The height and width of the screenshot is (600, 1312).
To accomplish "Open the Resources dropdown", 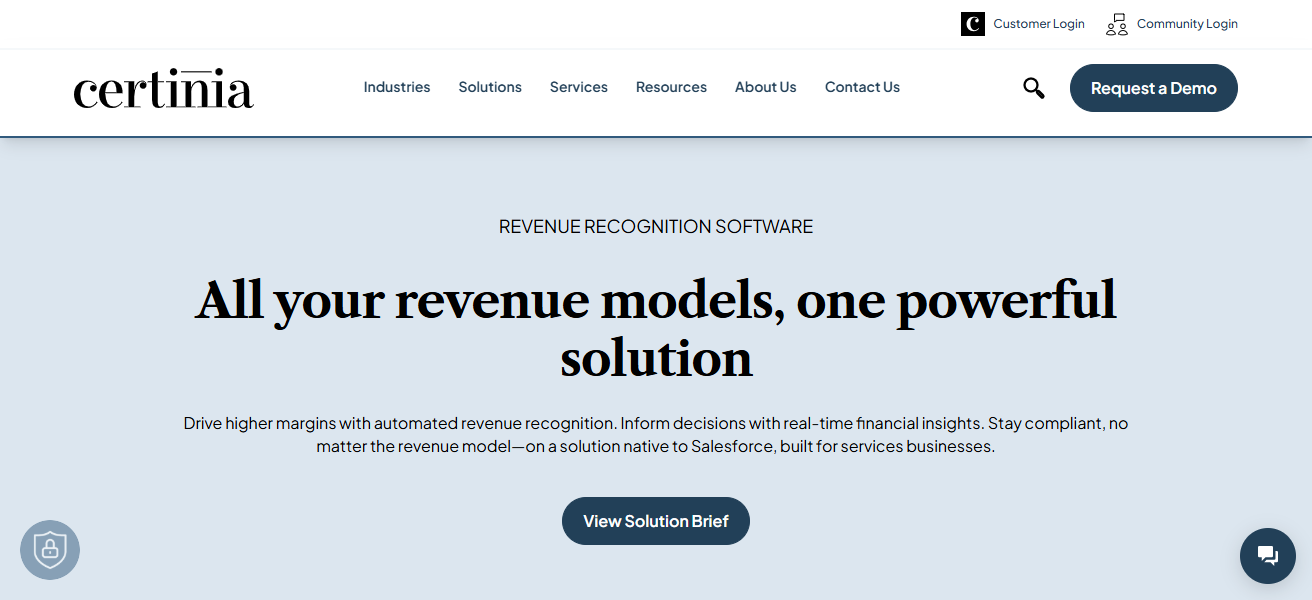I will pyautogui.click(x=671, y=87).
